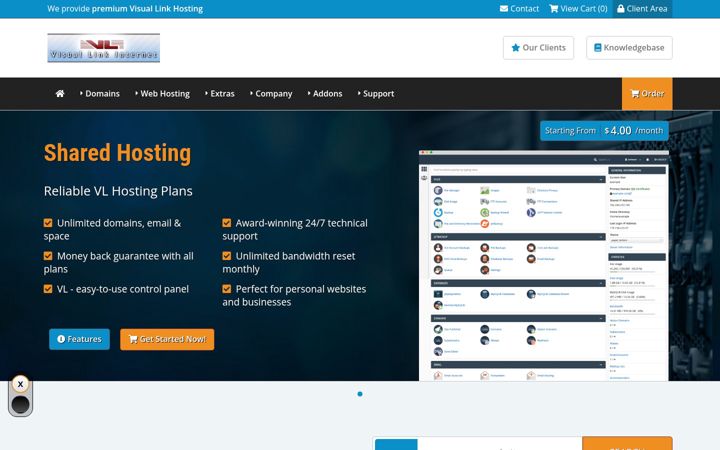The width and height of the screenshot is (720, 450).
Task: Open the Contact link
Action: (x=519, y=9)
